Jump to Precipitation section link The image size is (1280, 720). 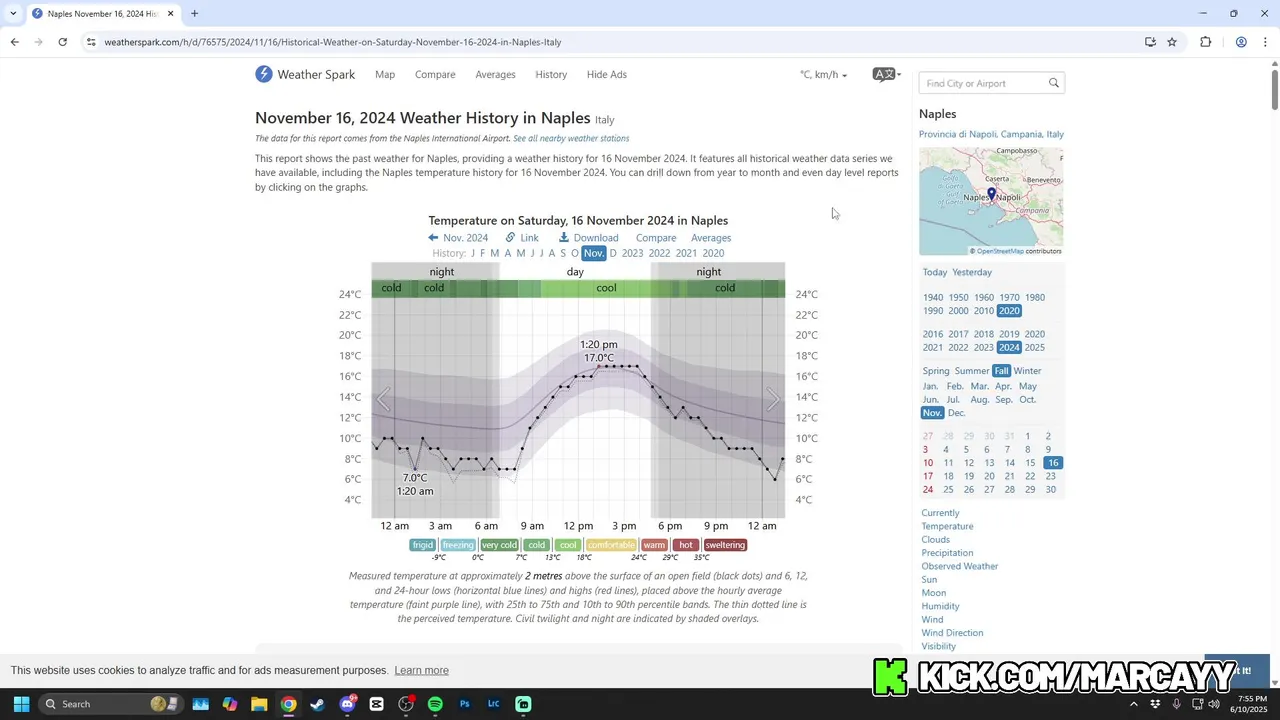point(947,553)
